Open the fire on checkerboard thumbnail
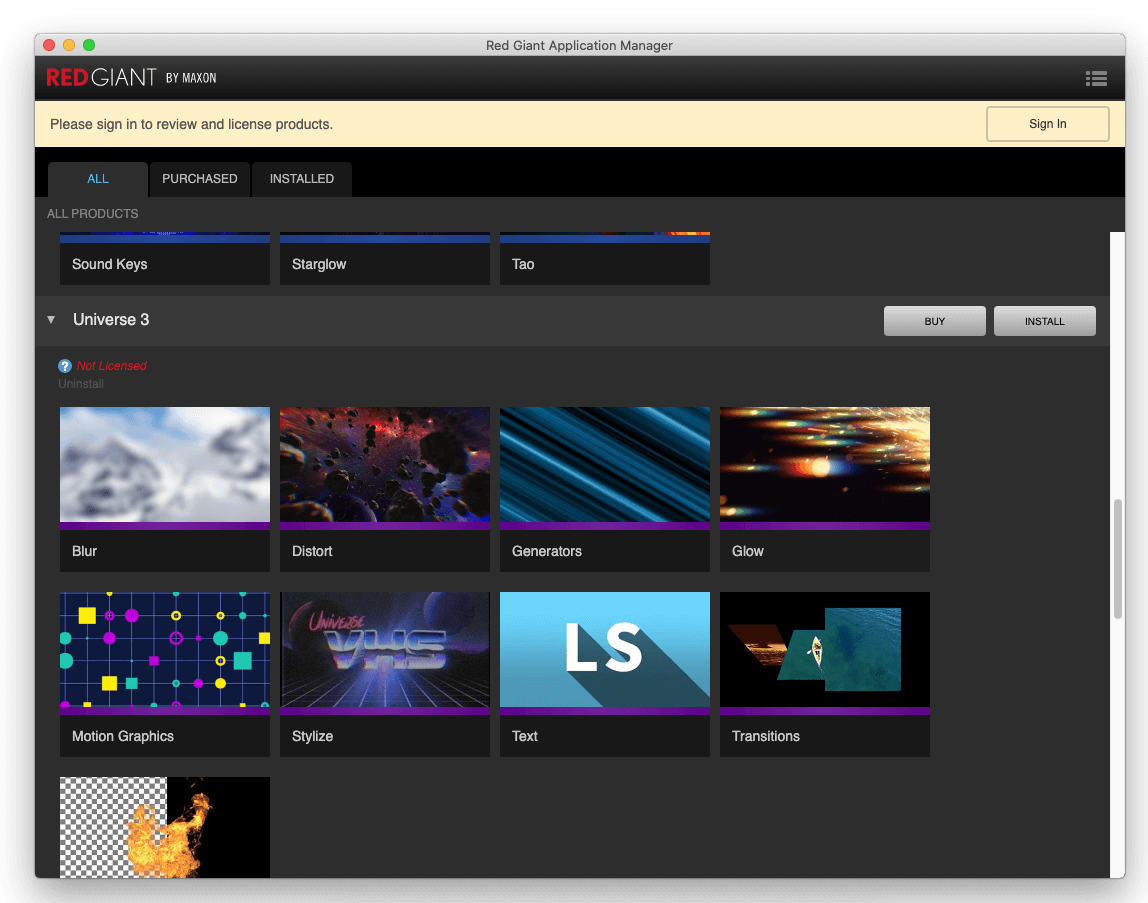The height and width of the screenshot is (903, 1148). pyautogui.click(x=165, y=828)
